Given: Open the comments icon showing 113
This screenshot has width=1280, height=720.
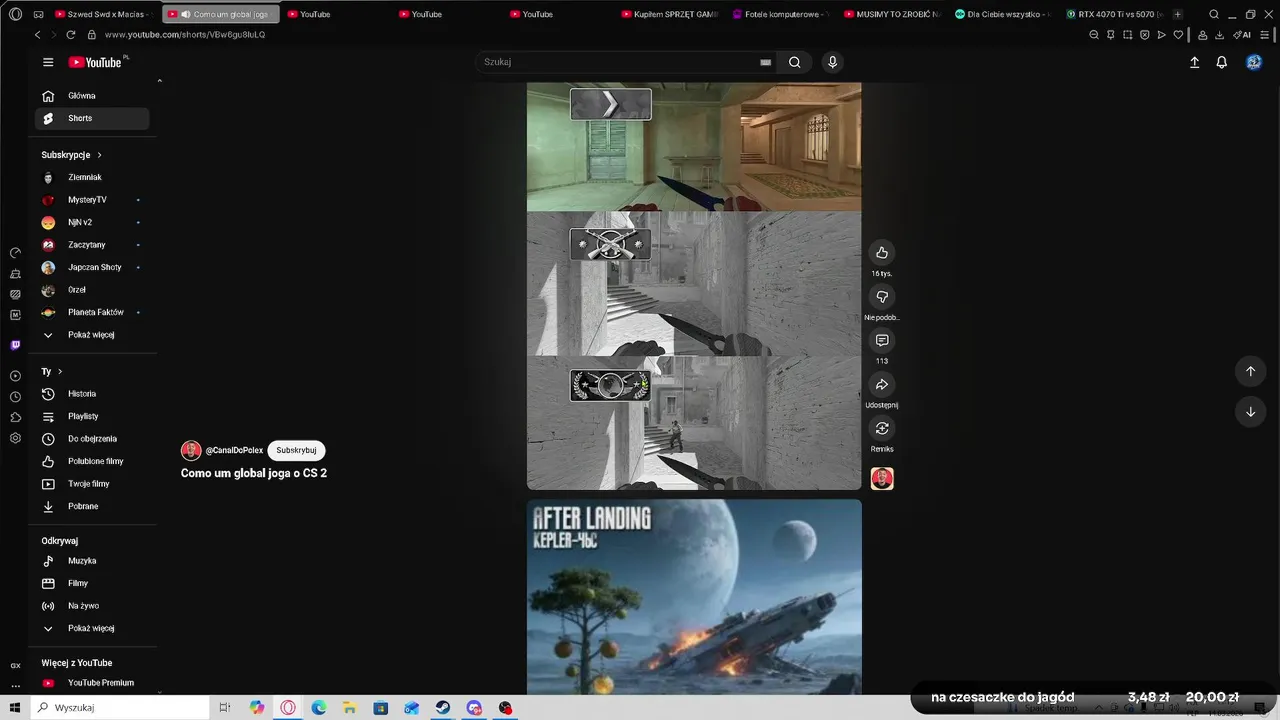Looking at the screenshot, I should click(x=881, y=341).
